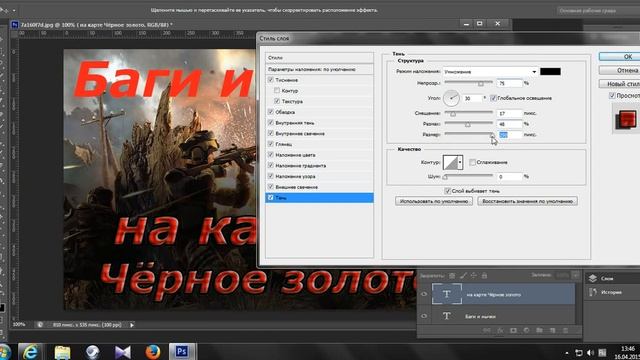Select the Наложение цвета row
The image size is (640, 360).
coord(319,155)
